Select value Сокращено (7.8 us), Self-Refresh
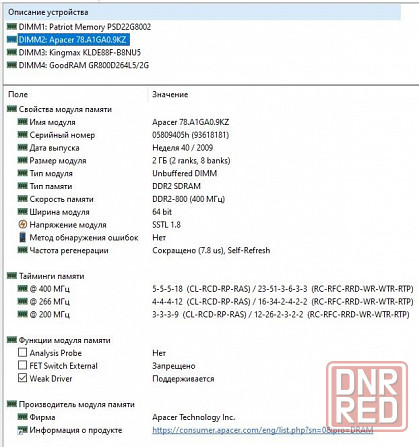 point(211,251)
